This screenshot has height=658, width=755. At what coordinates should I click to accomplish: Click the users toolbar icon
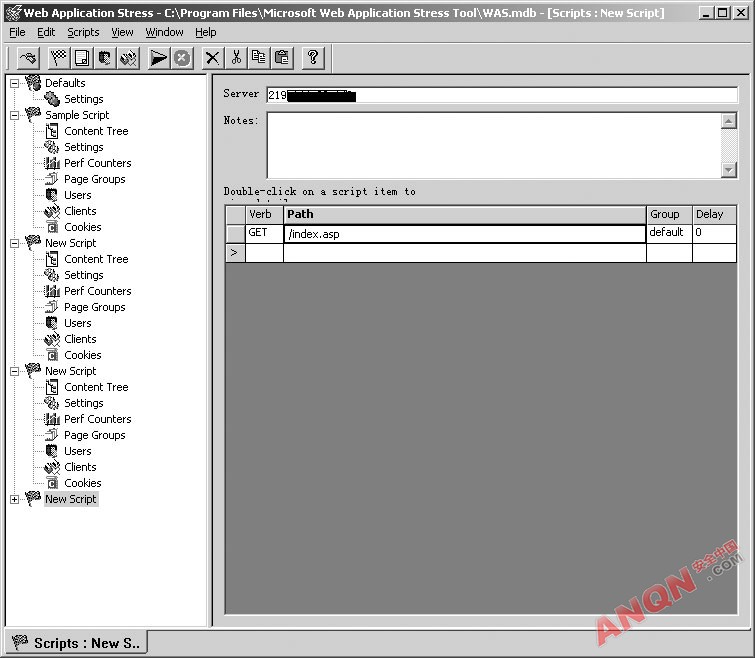click(x=104, y=58)
